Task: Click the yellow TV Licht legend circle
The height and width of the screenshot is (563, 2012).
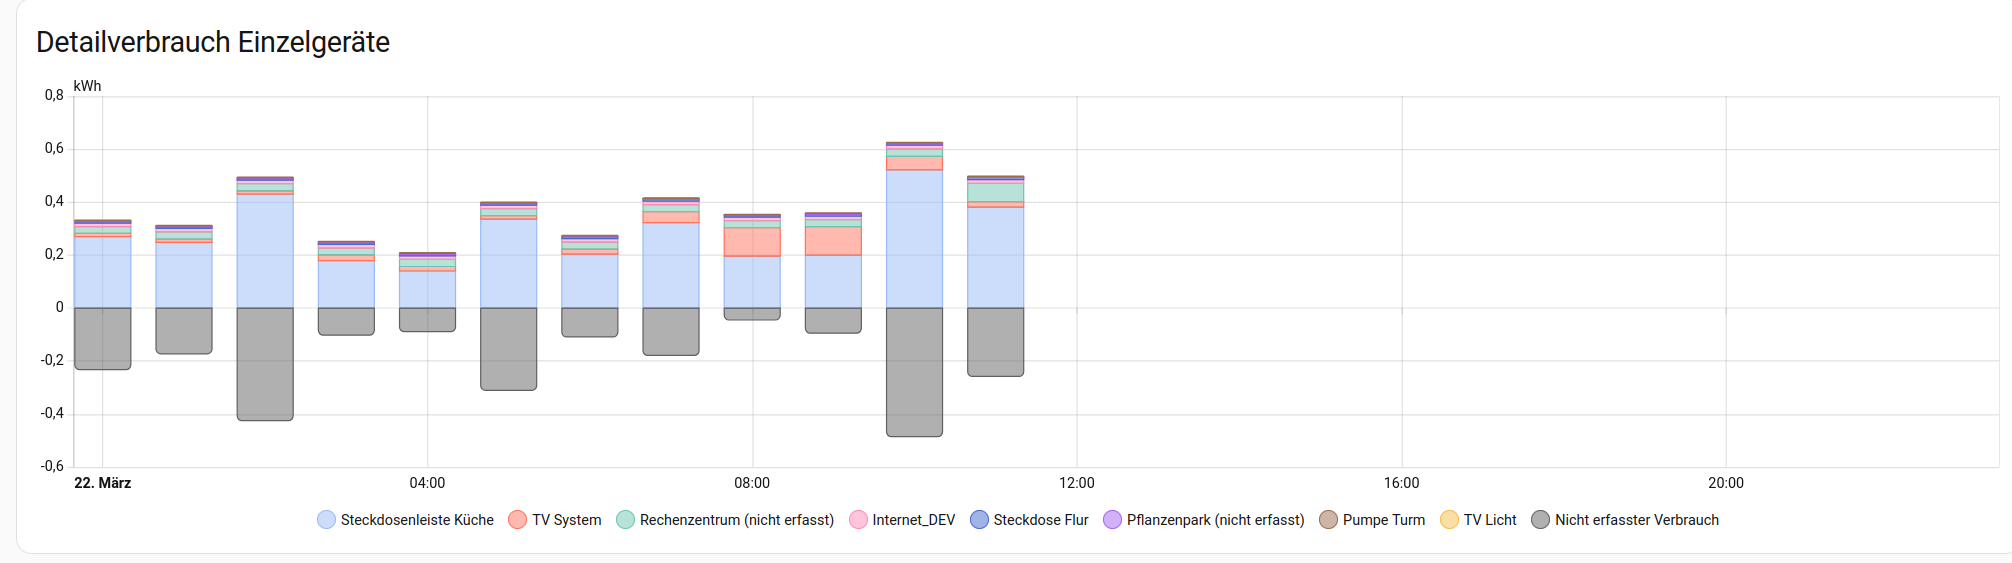Action: click(x=1449, y=520)
